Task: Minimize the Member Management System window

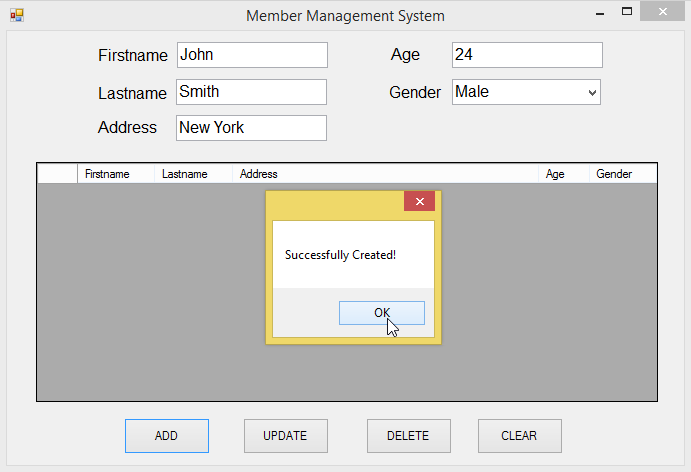Action: click(x=600, y=14)
